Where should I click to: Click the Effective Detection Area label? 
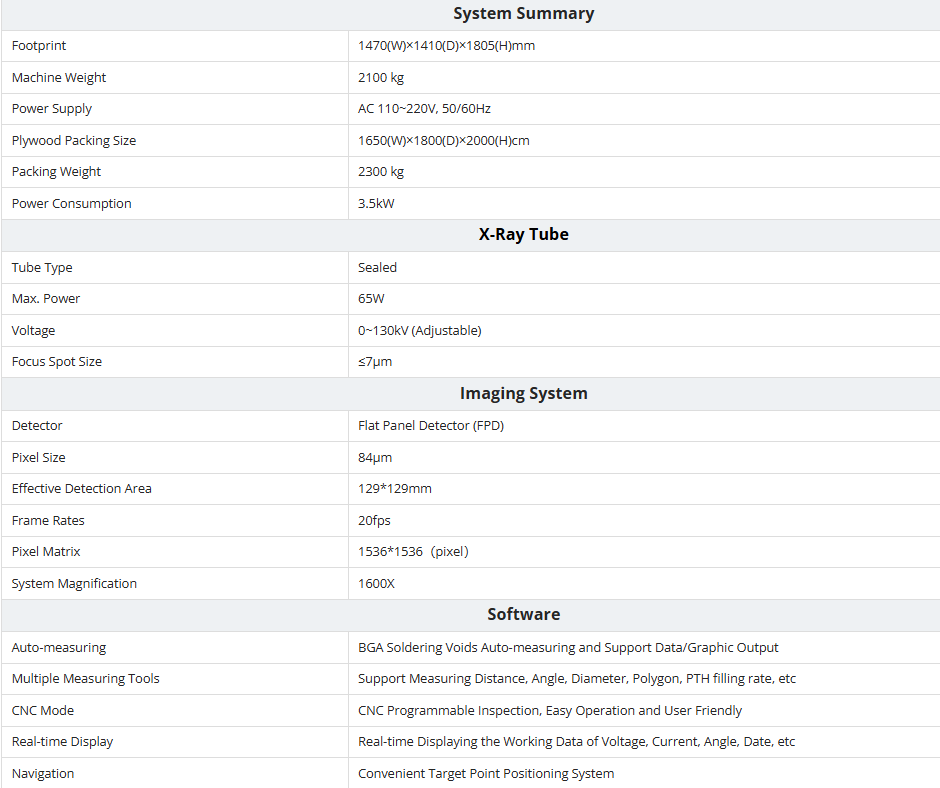tap(82, 489)
